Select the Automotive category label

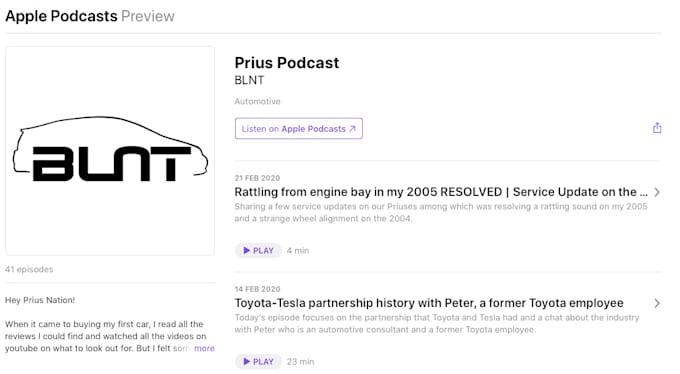[x=258, y=101]
